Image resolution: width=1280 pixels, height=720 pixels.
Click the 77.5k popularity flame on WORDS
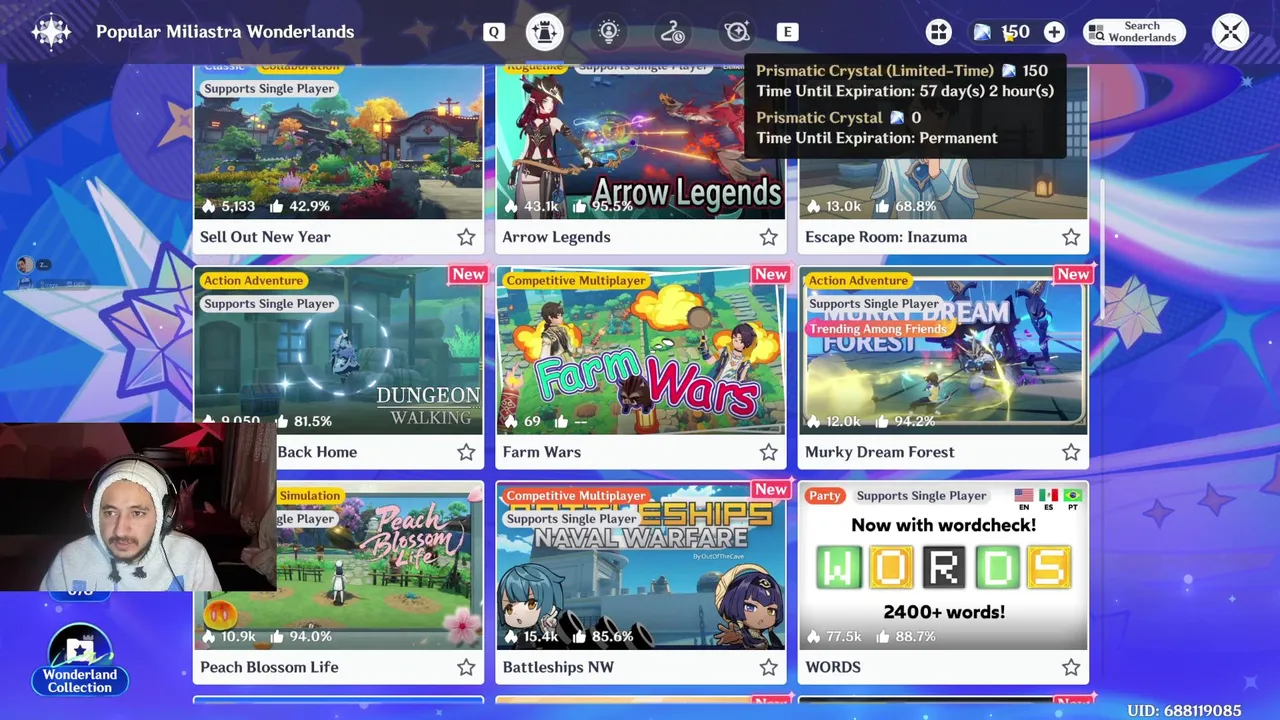click(834, 636)
